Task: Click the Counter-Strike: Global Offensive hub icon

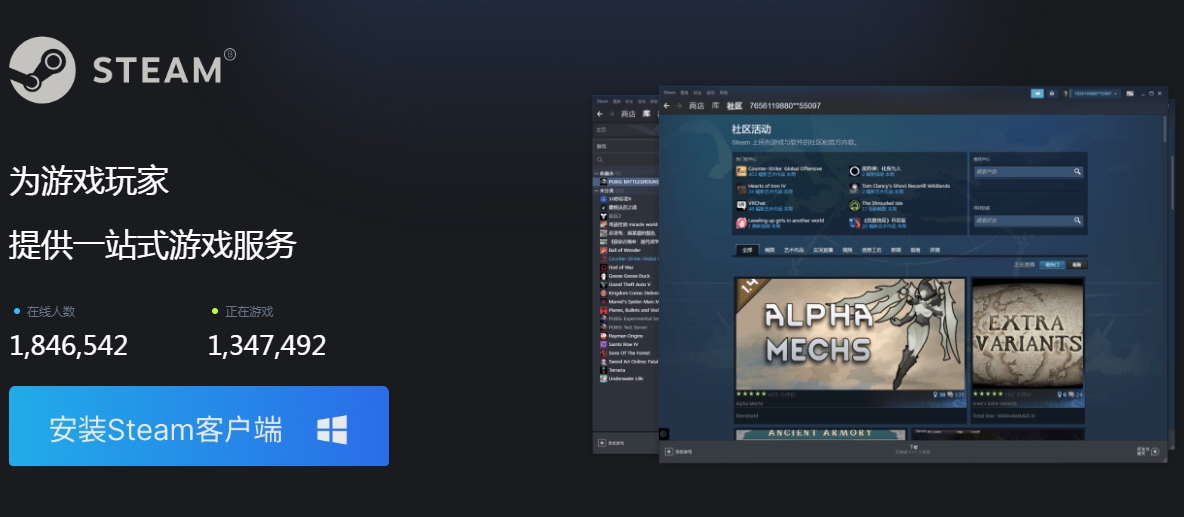Action: pyautogui.click(x=741, y=170)
